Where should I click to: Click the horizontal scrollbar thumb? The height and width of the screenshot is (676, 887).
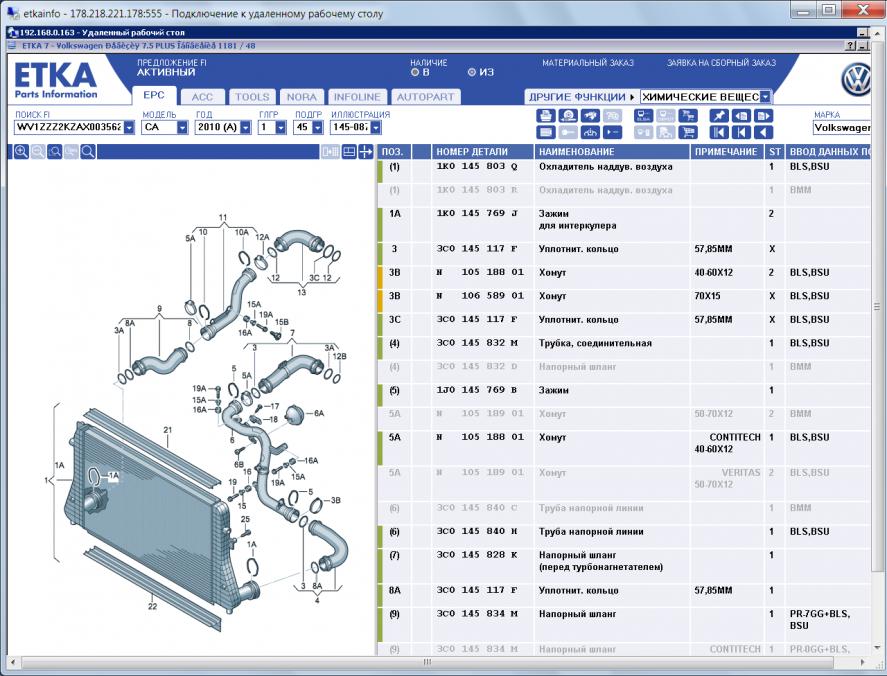(428, 662)
